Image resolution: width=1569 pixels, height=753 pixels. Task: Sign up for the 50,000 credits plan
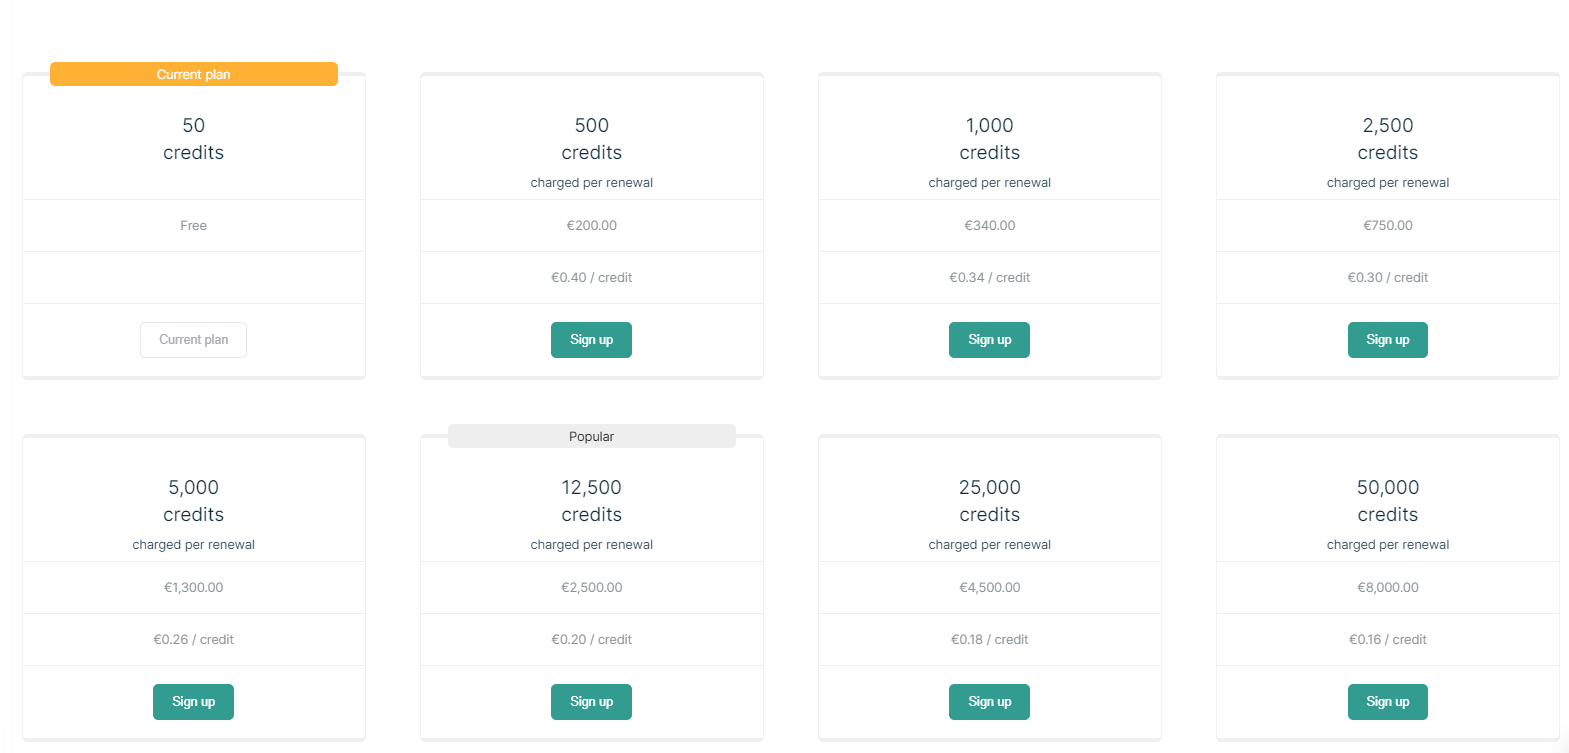(1387, 702)
